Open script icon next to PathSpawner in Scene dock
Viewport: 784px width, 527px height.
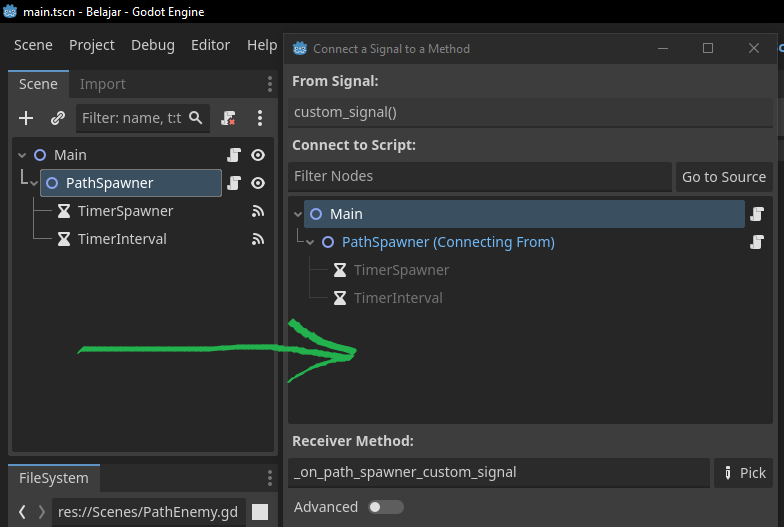[x=234, y=183]
